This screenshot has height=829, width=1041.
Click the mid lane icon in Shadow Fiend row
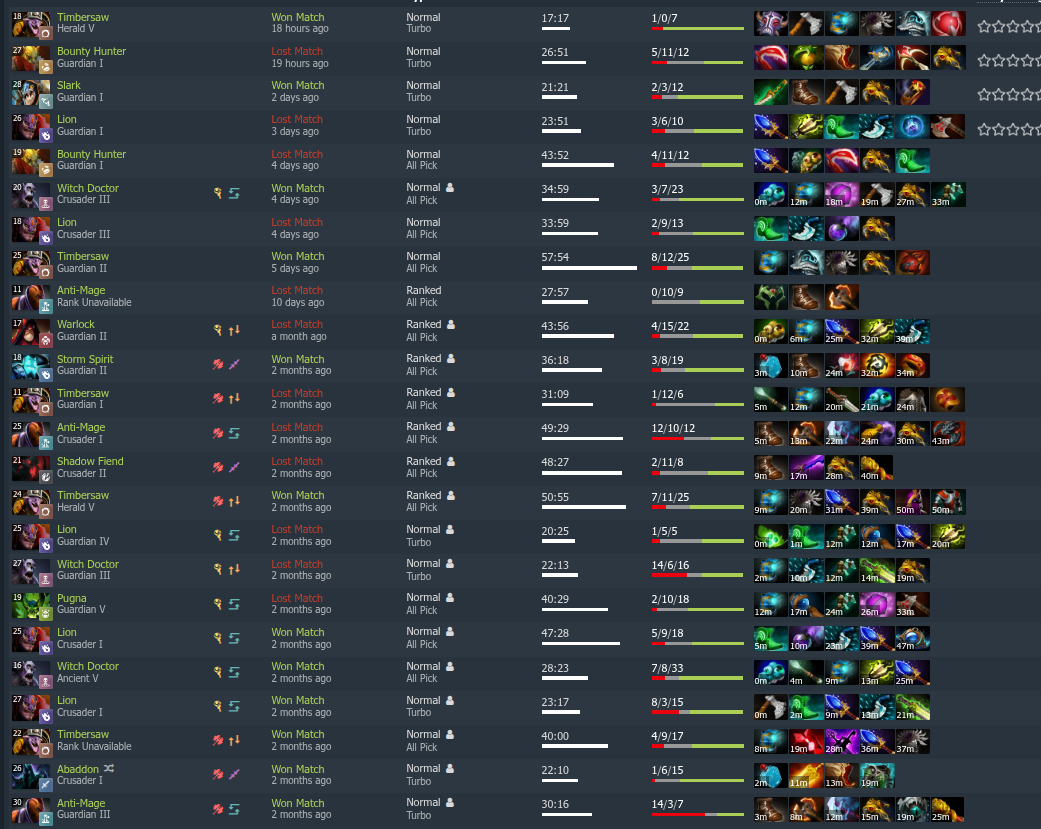(234, 467)
